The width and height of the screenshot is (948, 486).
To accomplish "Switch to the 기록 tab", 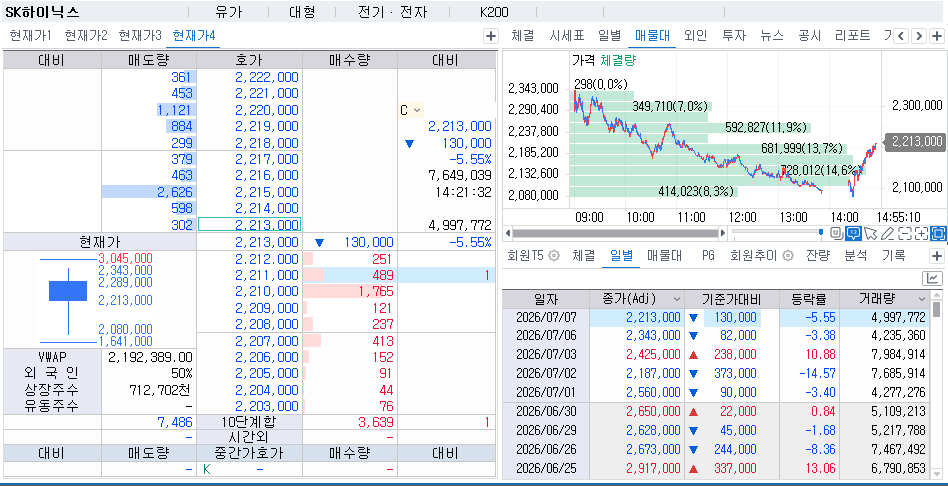I will [x=894, y=256].
